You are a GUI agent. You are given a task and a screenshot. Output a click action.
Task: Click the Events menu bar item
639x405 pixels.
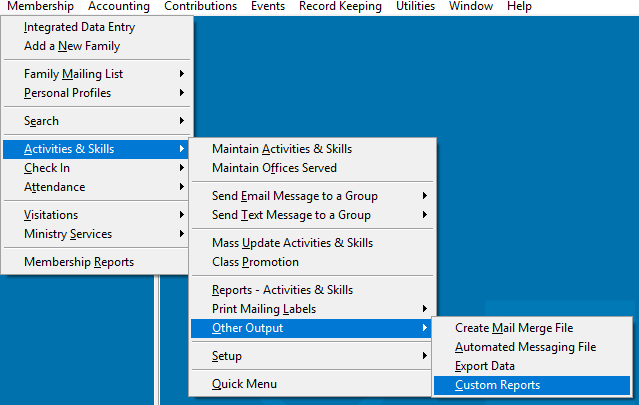coord(267,7)
